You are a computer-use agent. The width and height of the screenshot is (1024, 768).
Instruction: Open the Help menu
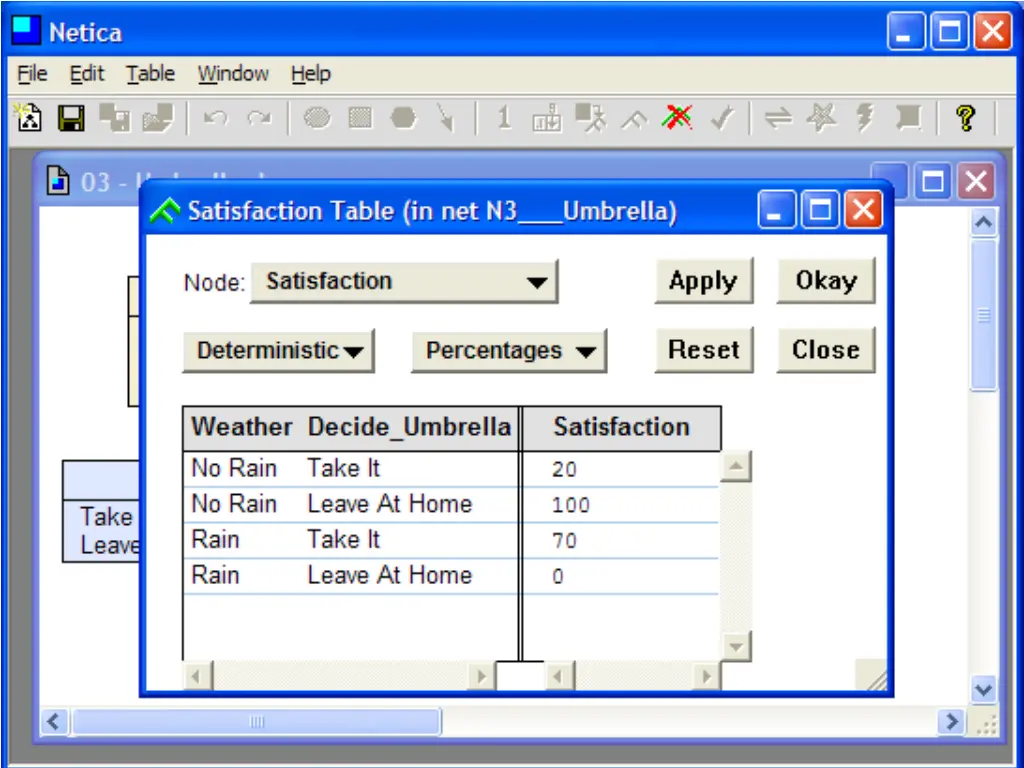[311, 74]
